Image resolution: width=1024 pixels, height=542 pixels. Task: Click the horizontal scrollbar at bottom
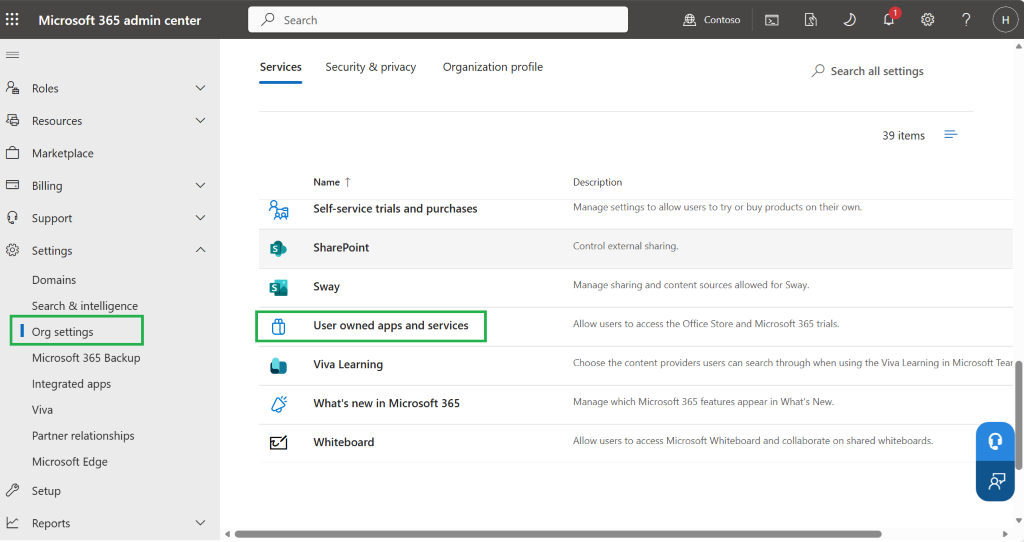coord(558,534)
